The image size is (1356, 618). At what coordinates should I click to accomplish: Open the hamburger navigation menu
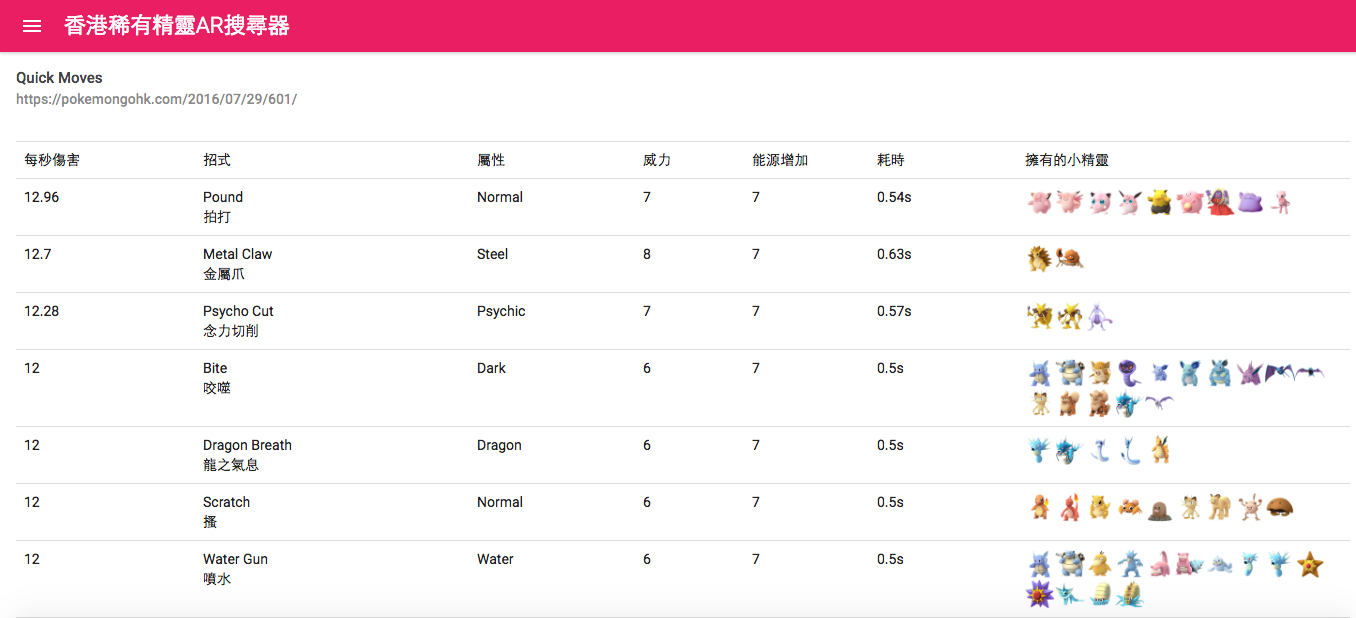pos(32,26)
